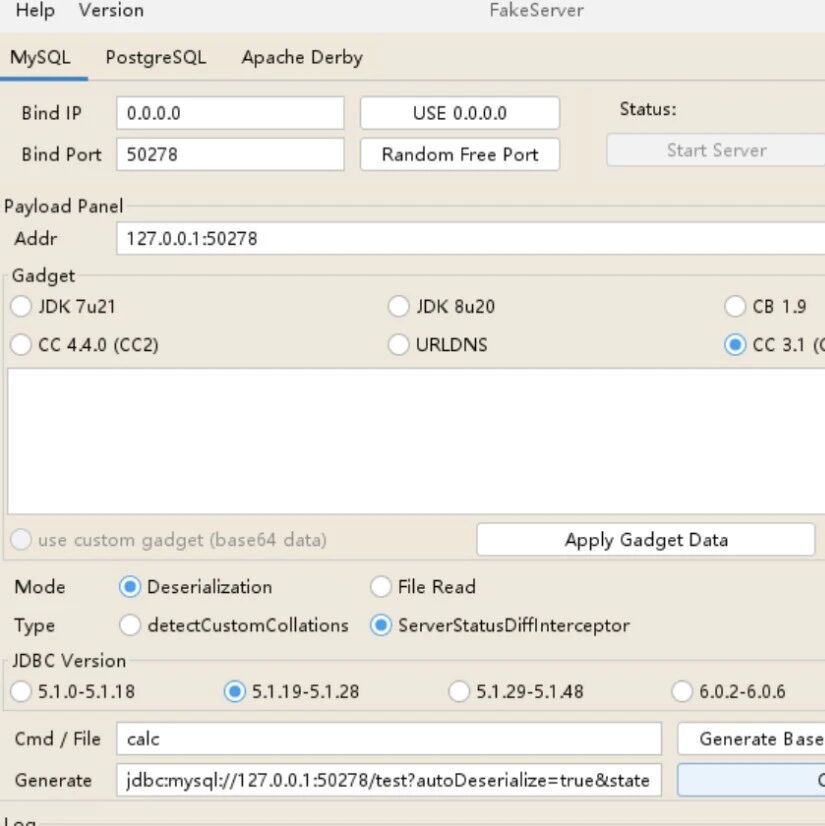The width and height of the screenshot is (825, 826).
Task: Click the Addr field showing 127.0.0.1:50278
Action: [x=470, y=239]
